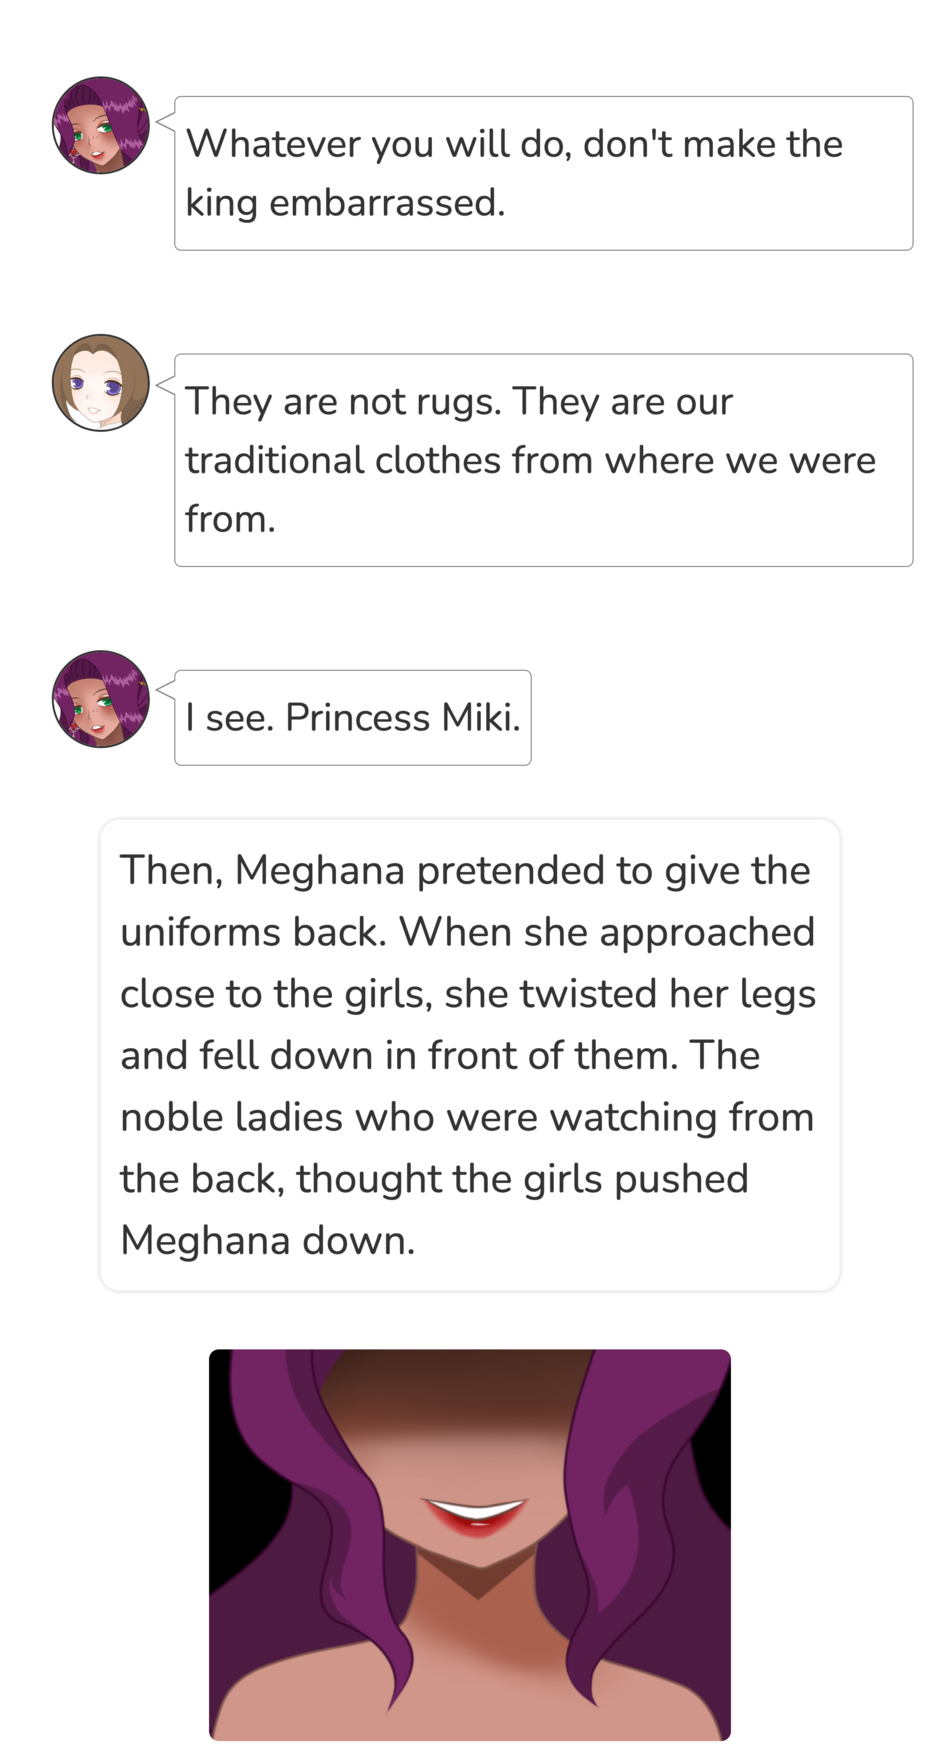Image resolution: width=940 pixels, height=1745 pixels.
Task: Select the line "Whatever you will do, don't make the"
Action: pyautogui.click(x=514, y=144)
